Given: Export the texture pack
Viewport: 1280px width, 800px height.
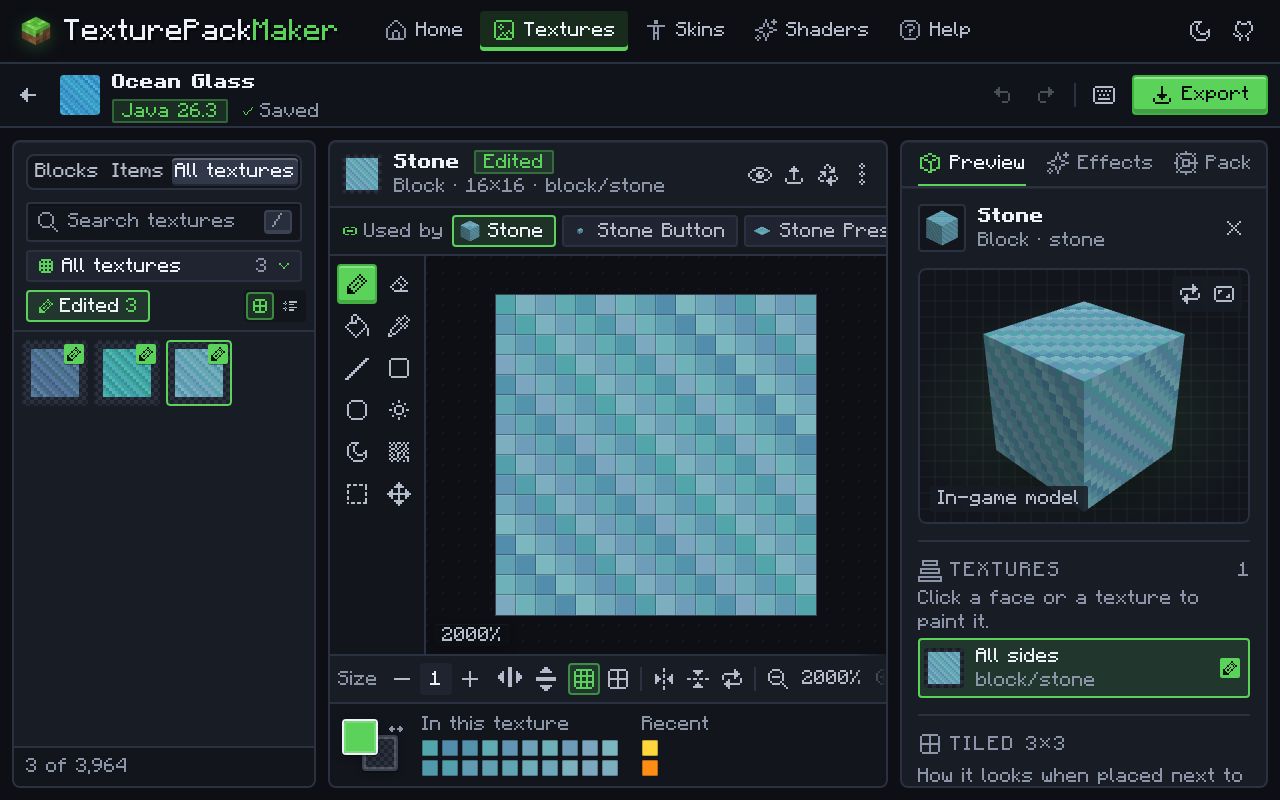Looking at the screenshot, I should [1200, 94].
